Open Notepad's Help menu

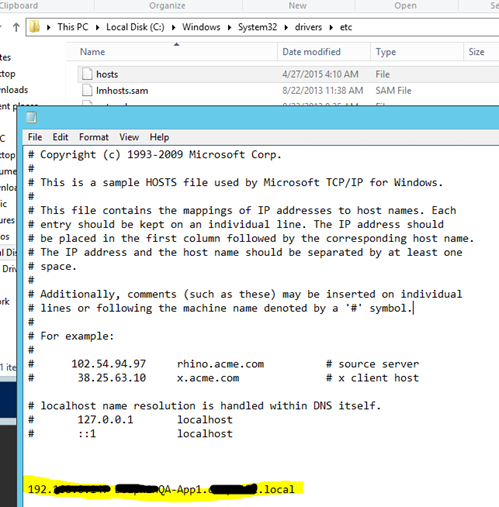(x=159, y=137)
